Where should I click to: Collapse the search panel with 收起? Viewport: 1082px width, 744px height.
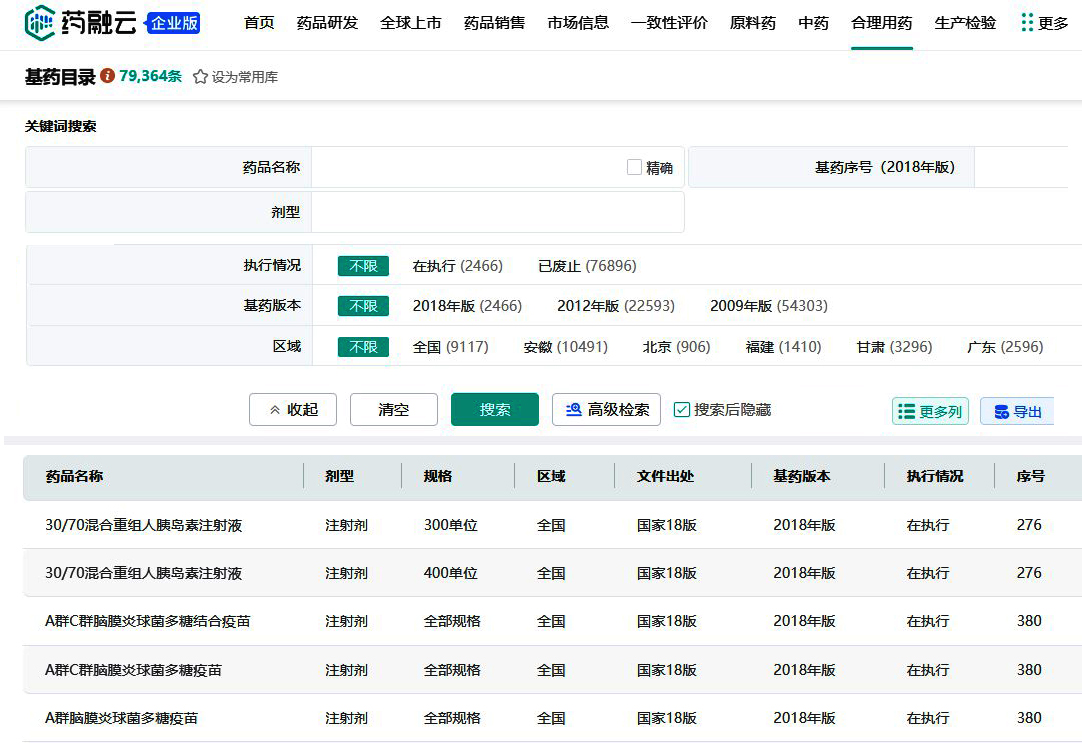pos(292,409)
